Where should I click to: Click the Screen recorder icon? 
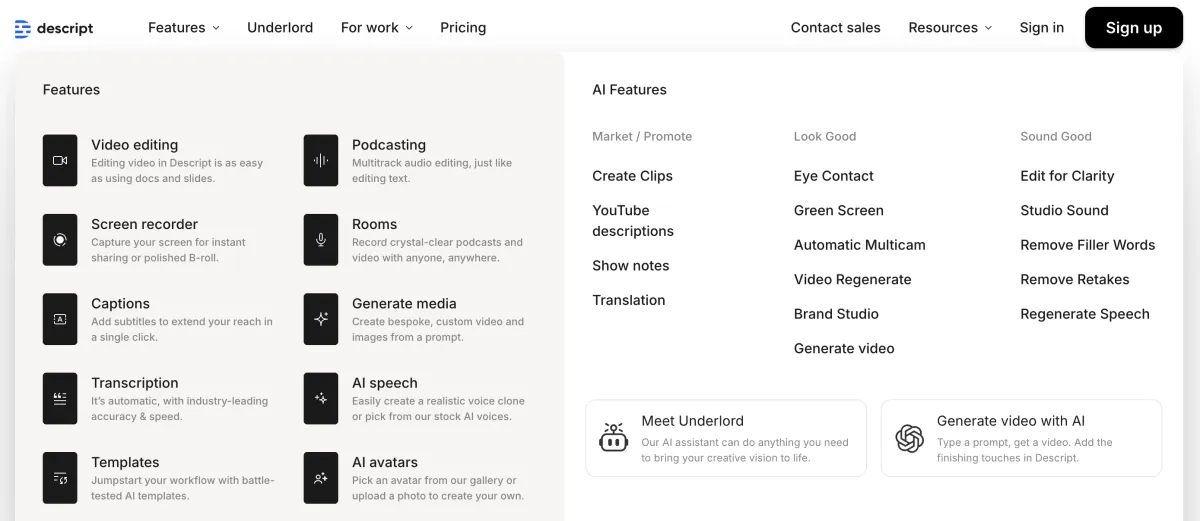click(60, 240)
